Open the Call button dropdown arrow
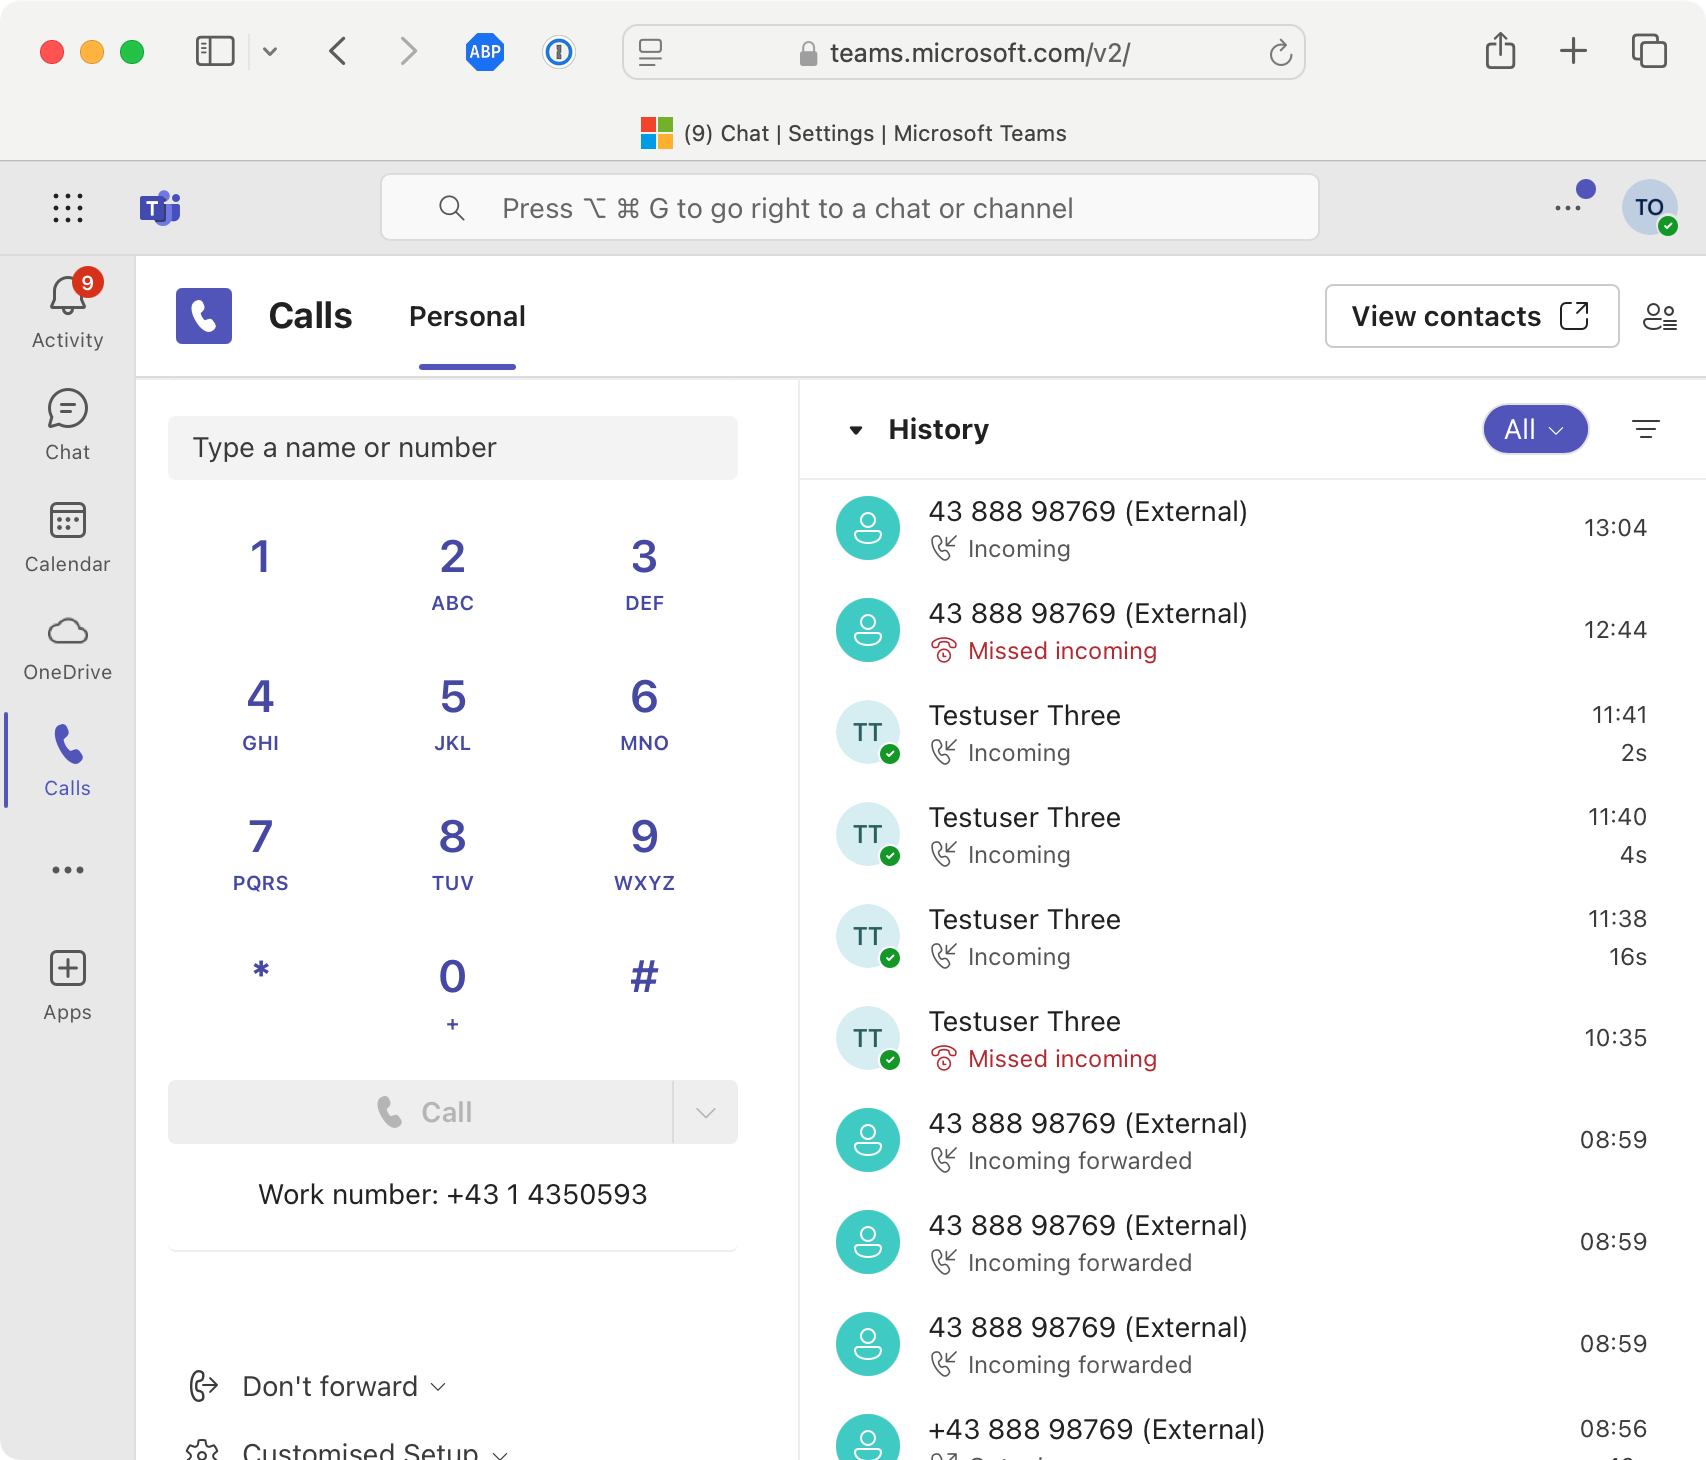The height and width of the screenshot is (1460, 1706). (x=705, y=1112)
